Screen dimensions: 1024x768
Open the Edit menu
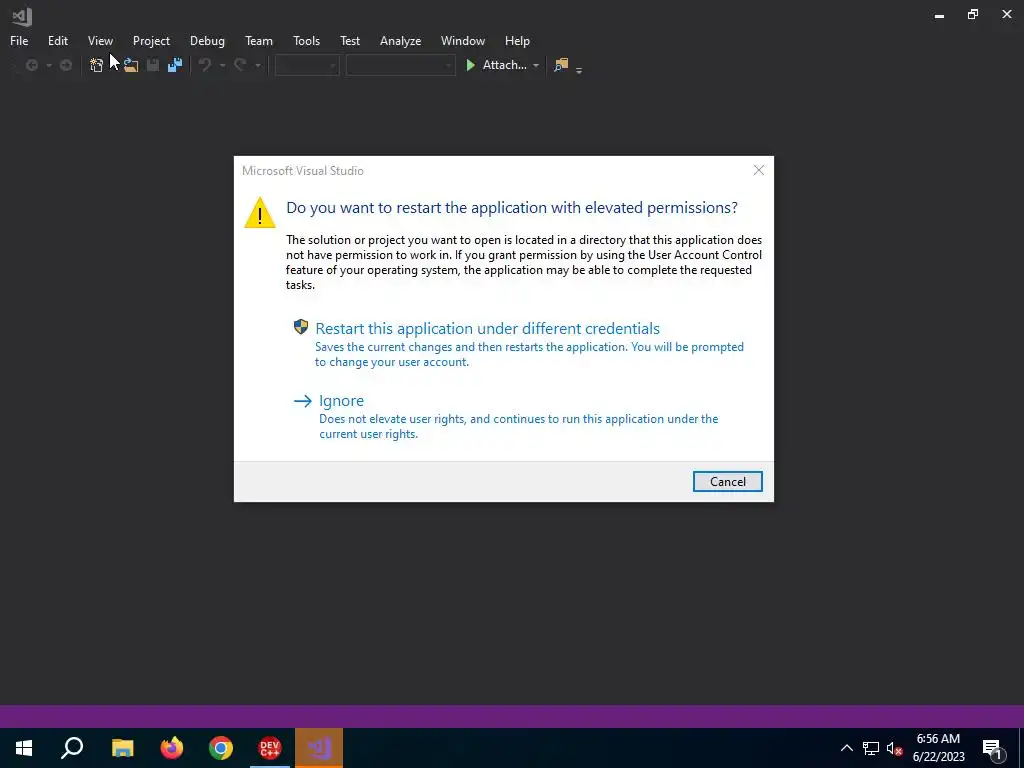[57, 40]
